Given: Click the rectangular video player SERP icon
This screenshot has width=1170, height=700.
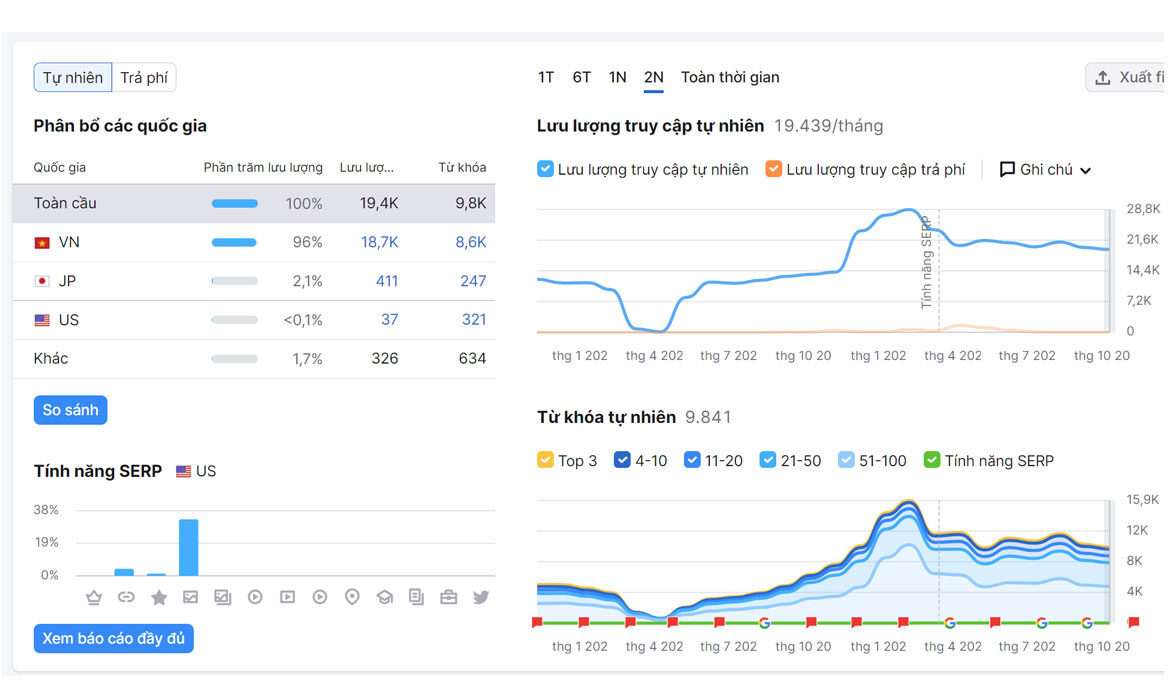Looking at the screenshot, I should (287, 597).
